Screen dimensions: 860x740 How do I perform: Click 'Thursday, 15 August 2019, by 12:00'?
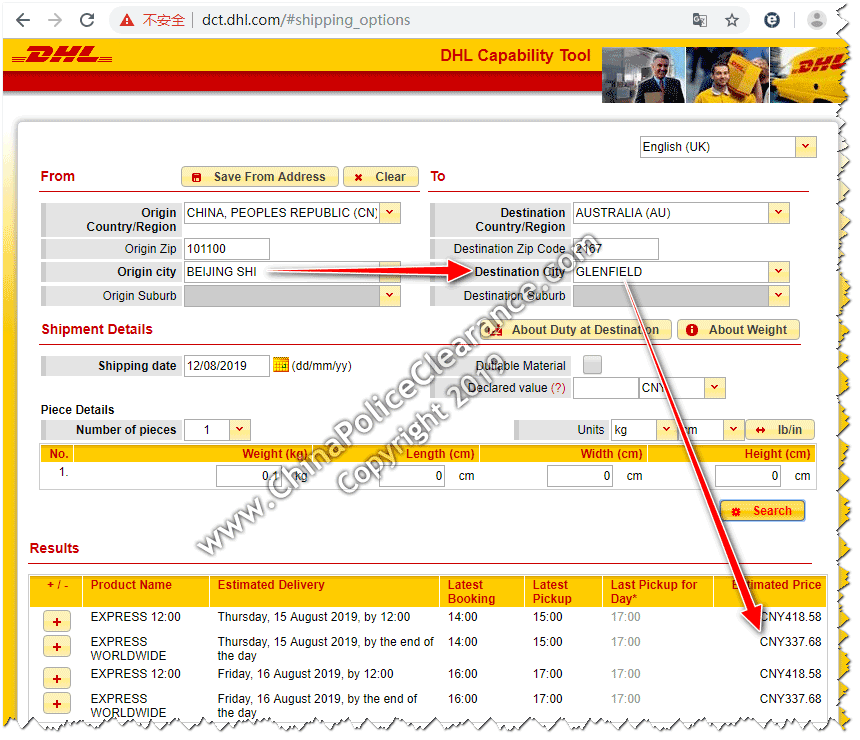(314, 617)
